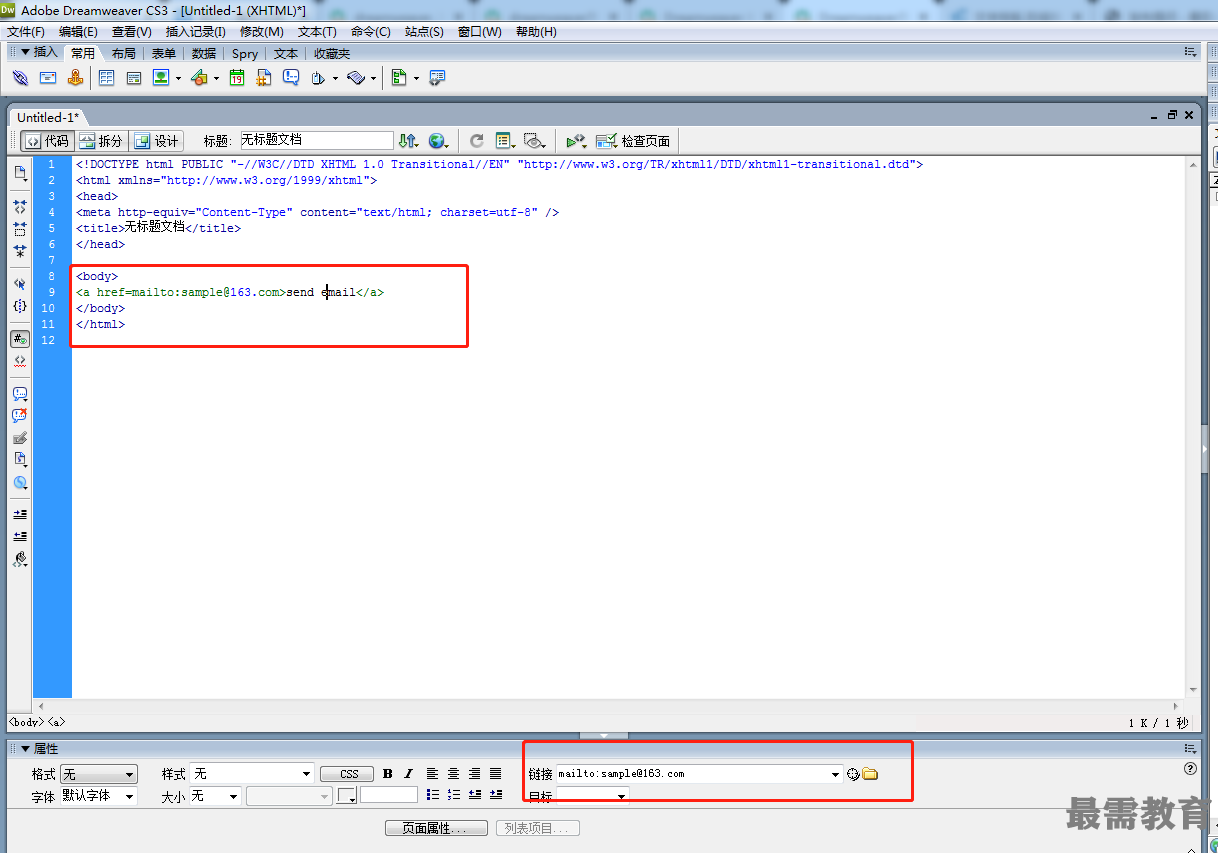Toggle Bold formatting in Properties panel
This screenshot has height=853, width=1218.
point(388,774)
